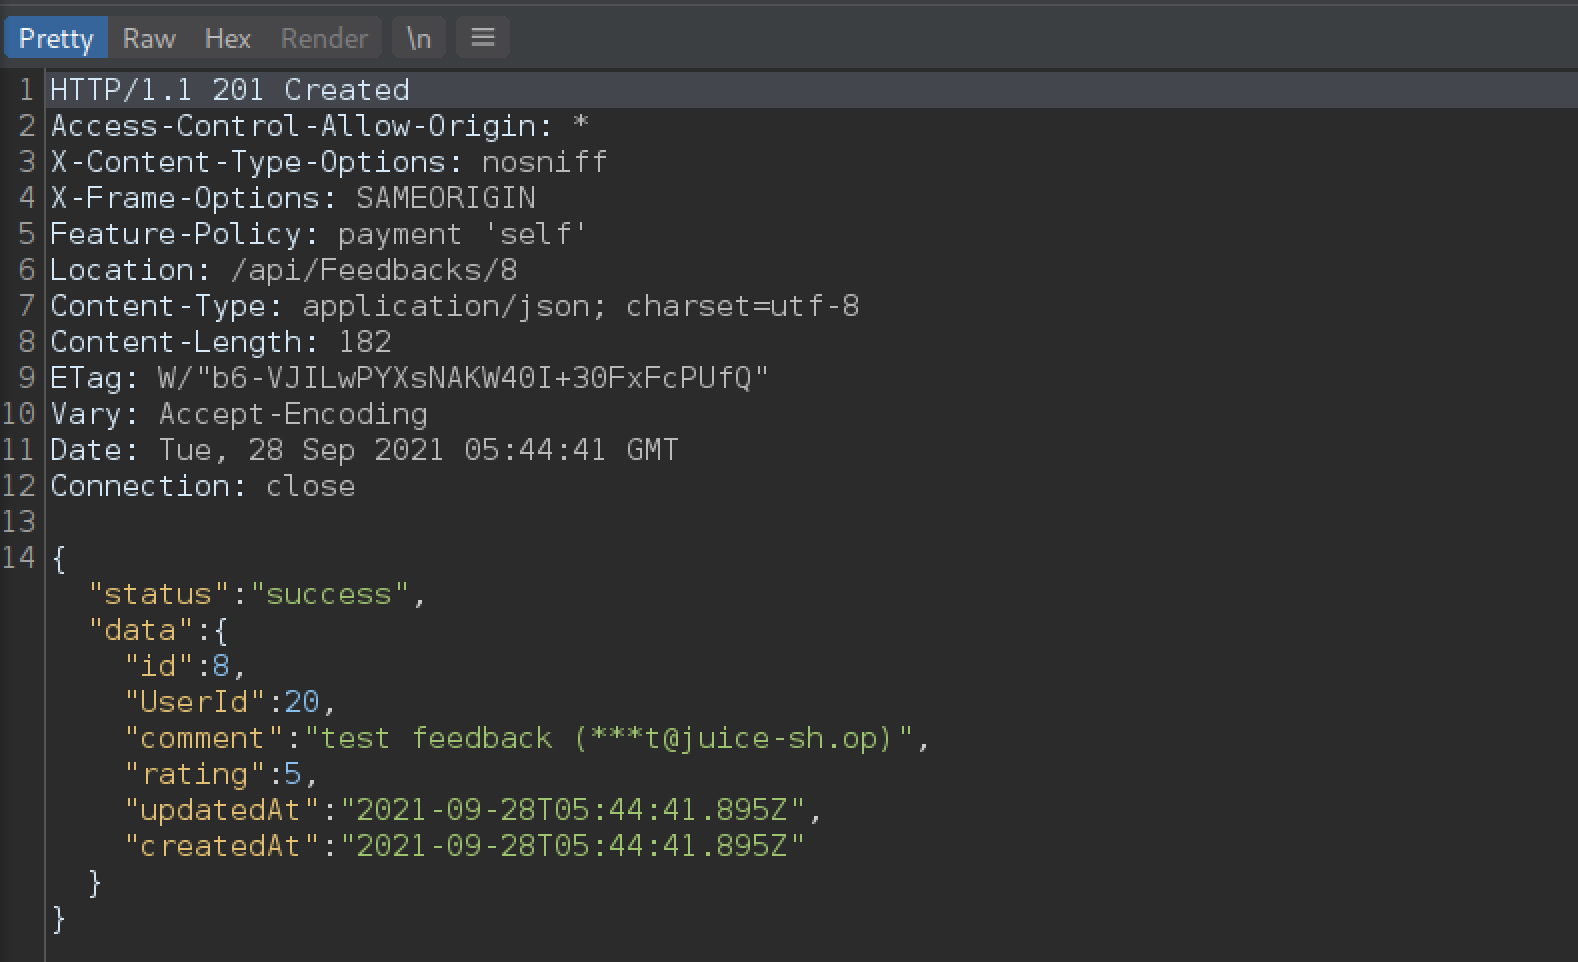Open the hamburger options menu icon

click(483, 38)
